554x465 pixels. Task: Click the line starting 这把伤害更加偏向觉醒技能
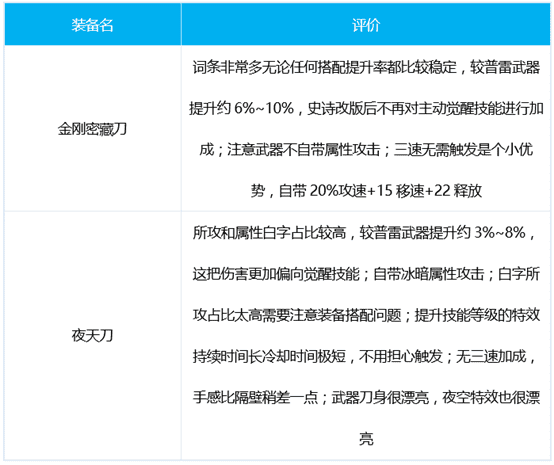366,274
